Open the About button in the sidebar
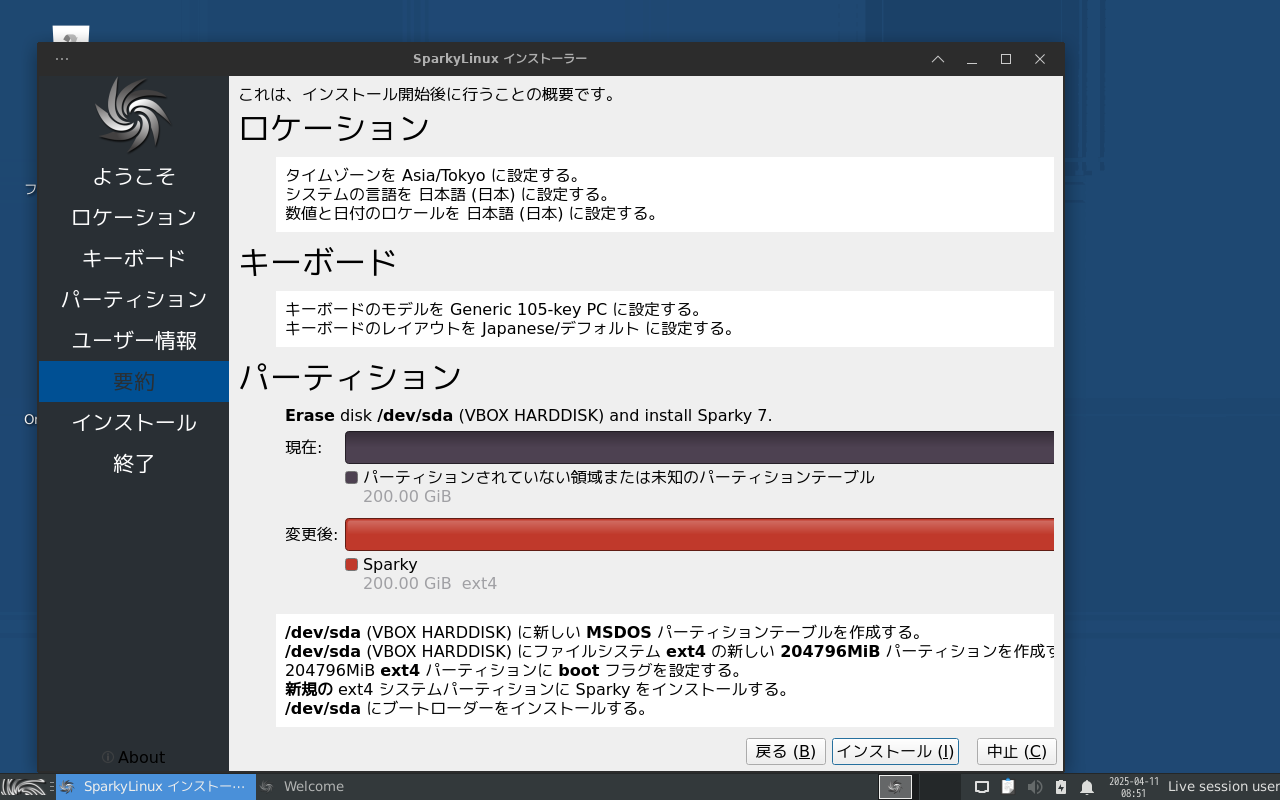Image resolution: width=1280 pixels, height=800 pixels. pos(134,757)
